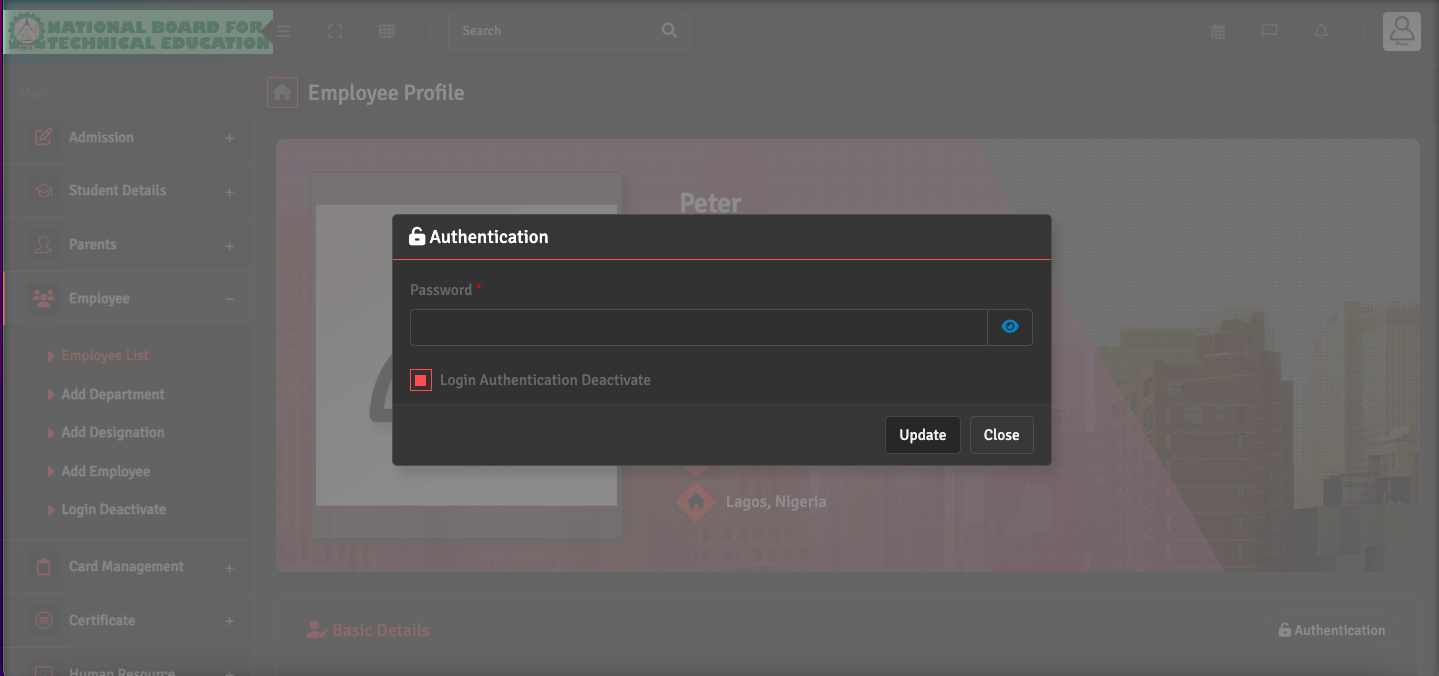
Task: Close the Authentication dialog
Action: (x=1001, y=435)
